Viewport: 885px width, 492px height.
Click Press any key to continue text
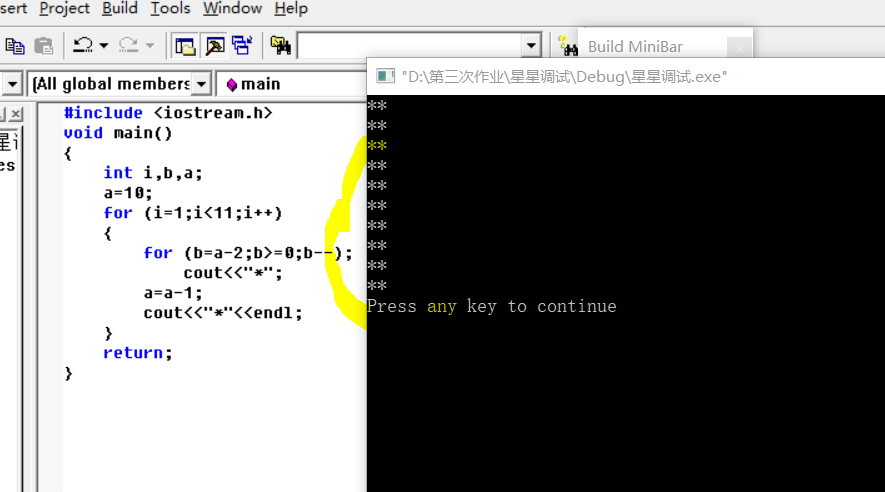(492, 306)
